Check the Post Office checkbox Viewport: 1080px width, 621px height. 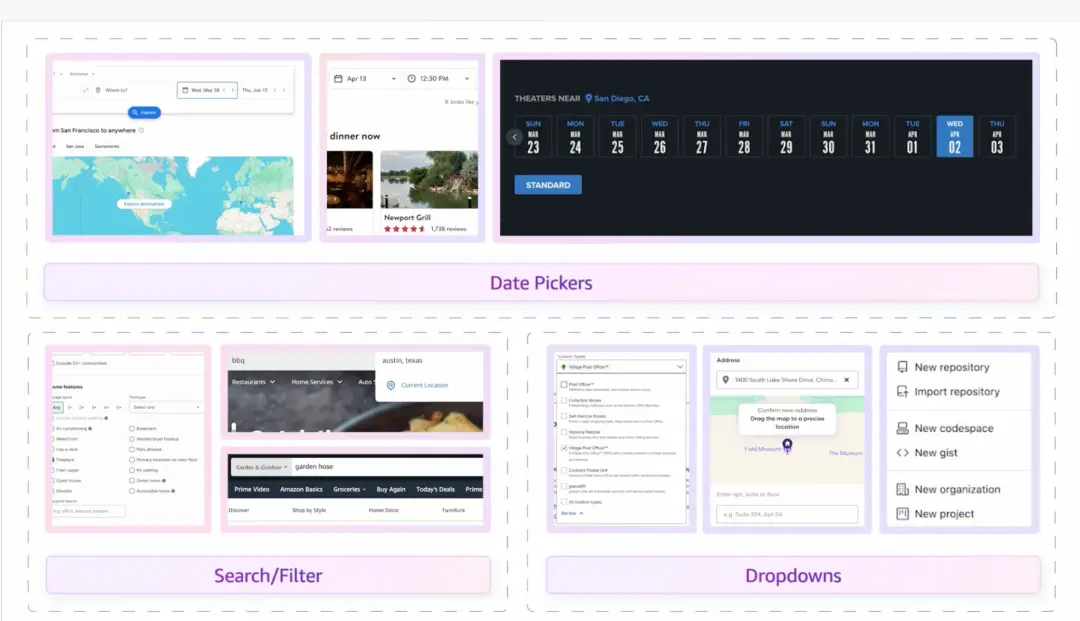click(564, 384)
